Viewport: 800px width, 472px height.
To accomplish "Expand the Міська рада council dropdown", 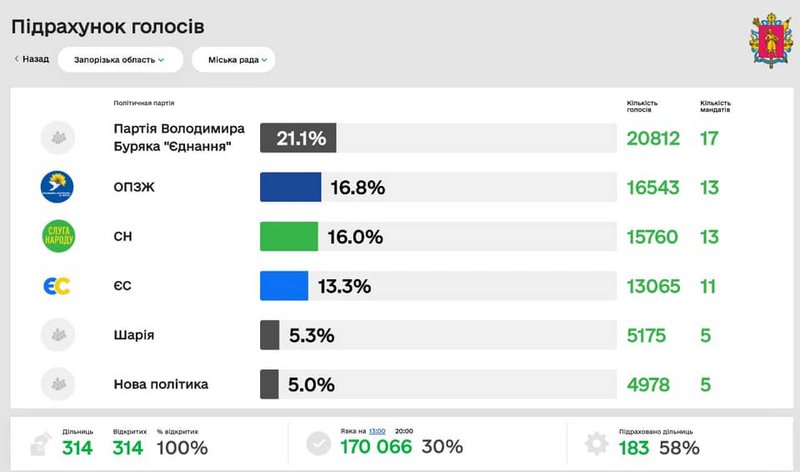I will click(233, 60).
